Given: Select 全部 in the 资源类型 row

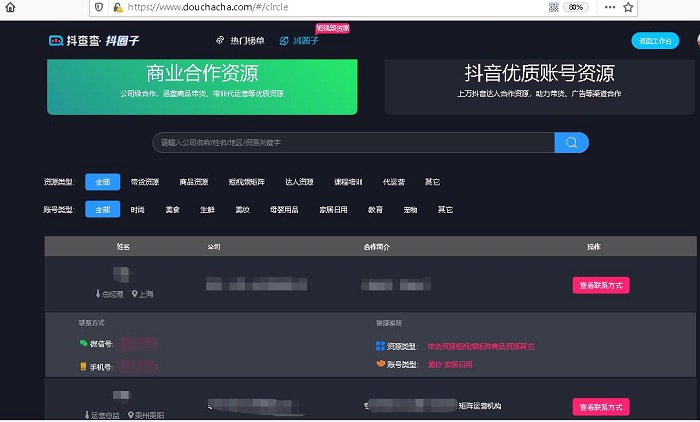Looking at the screenshot, I should point(103,182).
